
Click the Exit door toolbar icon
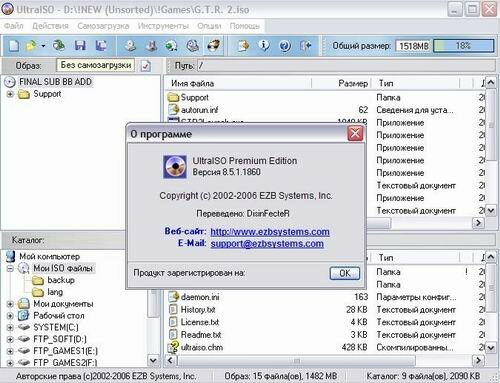pos(306,45)
